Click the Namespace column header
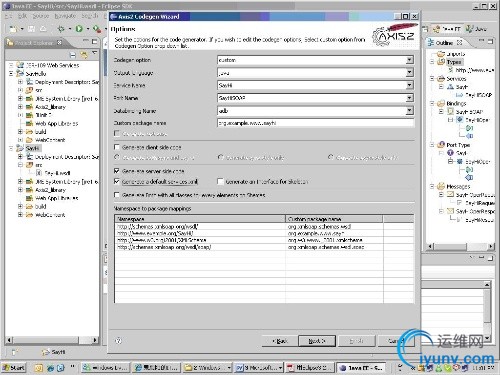This screenshot has width=500, height=375. click(200, 219)
